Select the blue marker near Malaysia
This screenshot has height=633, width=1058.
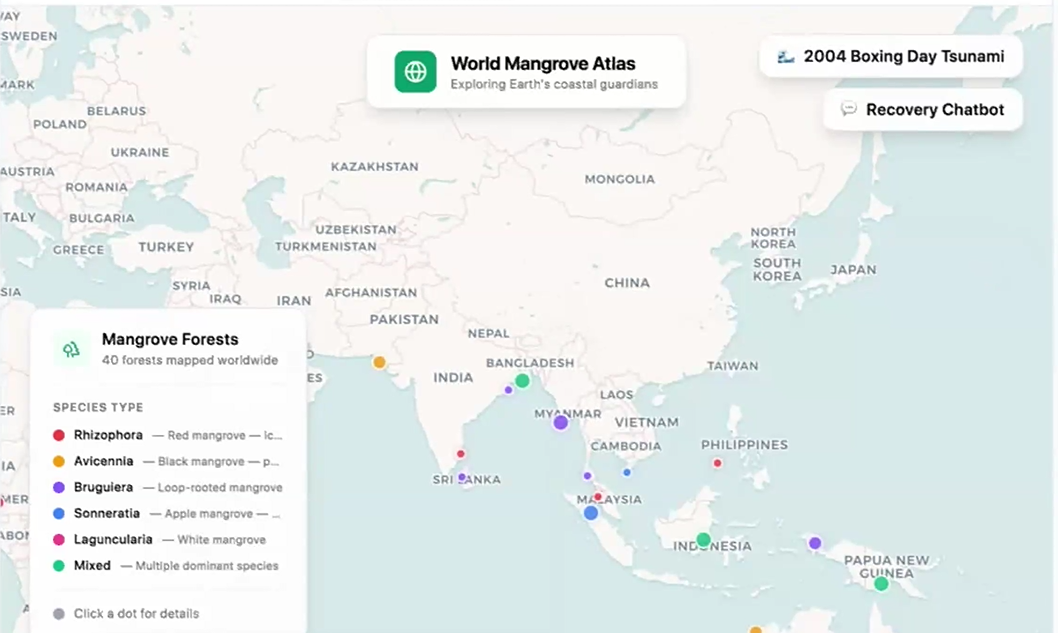[x=590, y=513]
